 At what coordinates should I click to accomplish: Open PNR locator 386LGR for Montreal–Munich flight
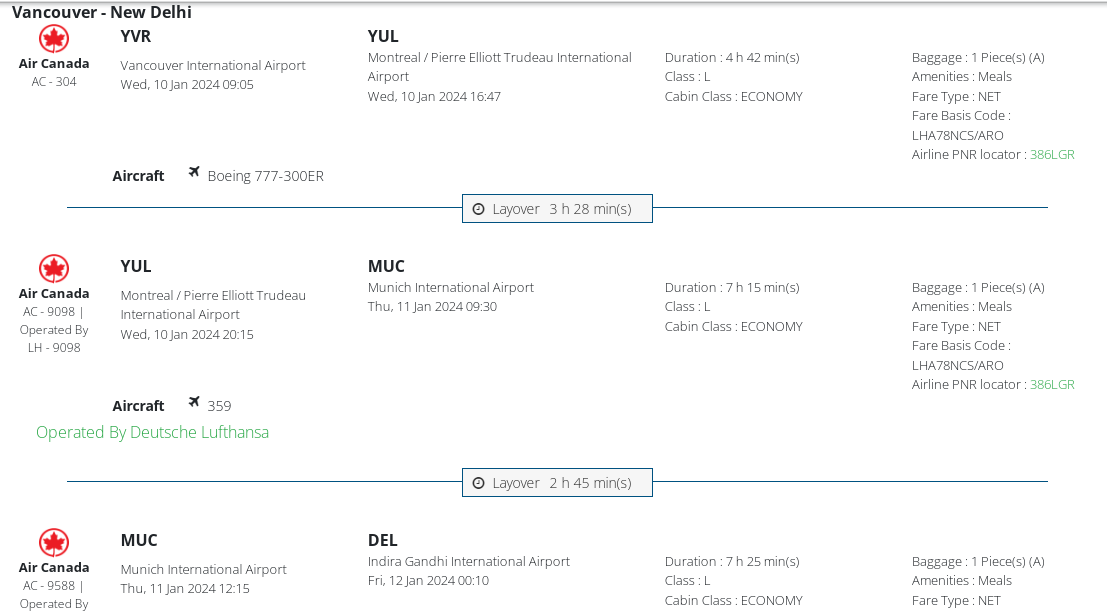point(1052,385)
